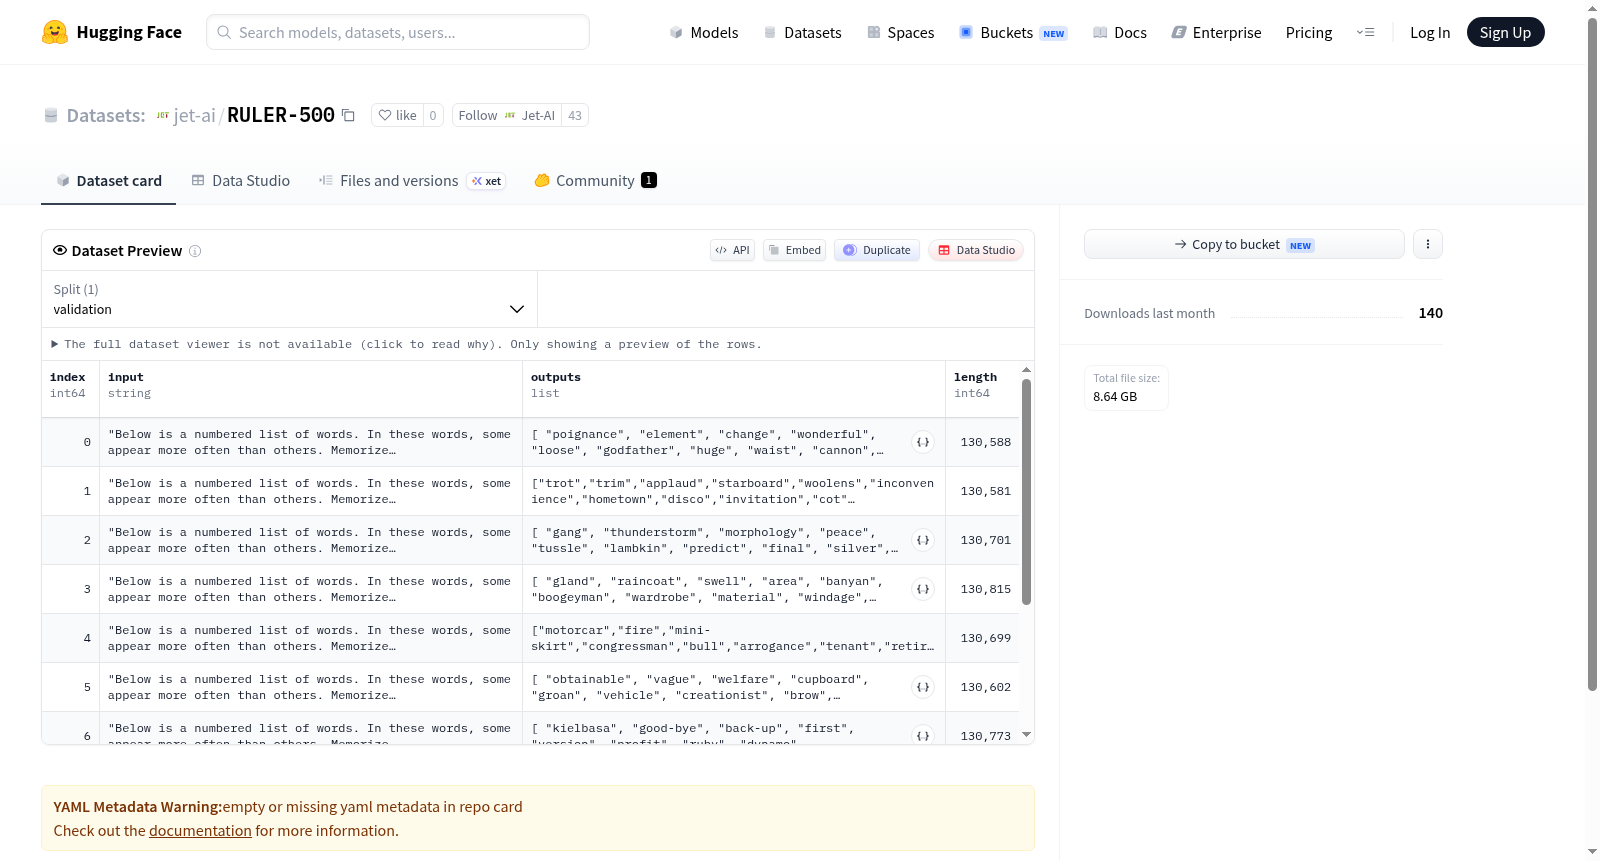1600x861 pixels.
Task: Click the Datasets breadcrumb label
Action: pos(106,115)
